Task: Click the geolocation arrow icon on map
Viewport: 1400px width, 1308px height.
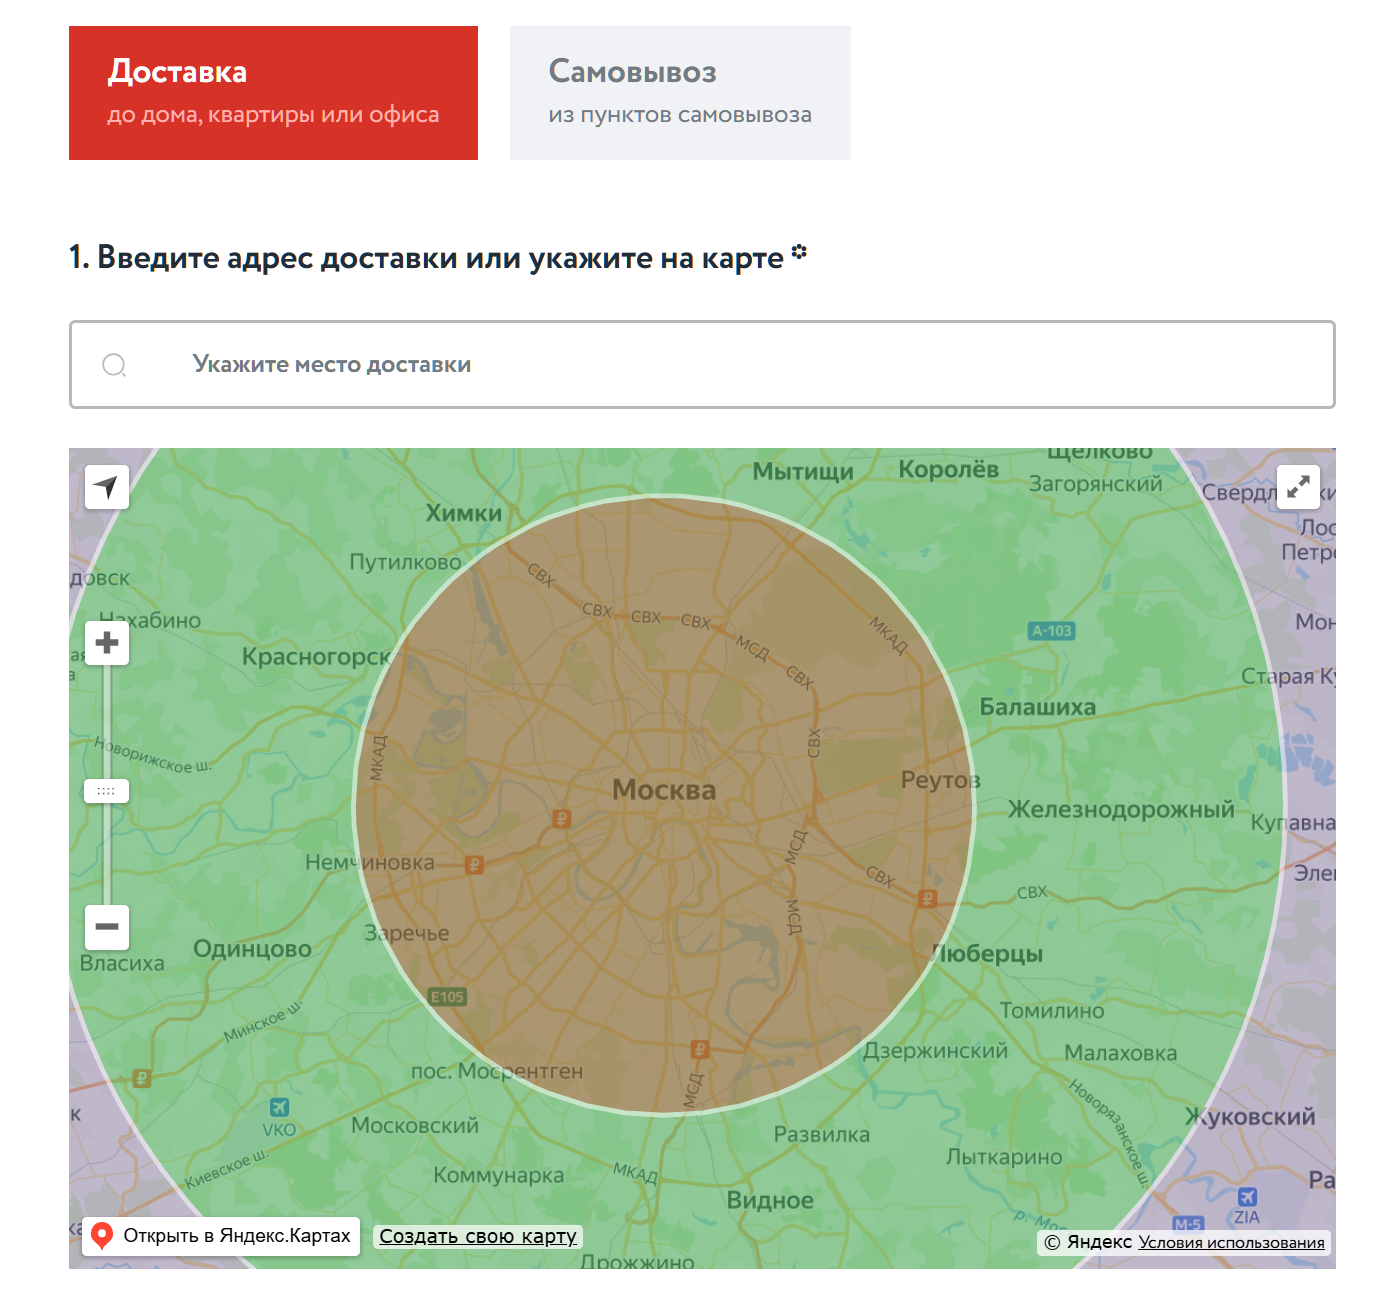Action: [107, 487]
